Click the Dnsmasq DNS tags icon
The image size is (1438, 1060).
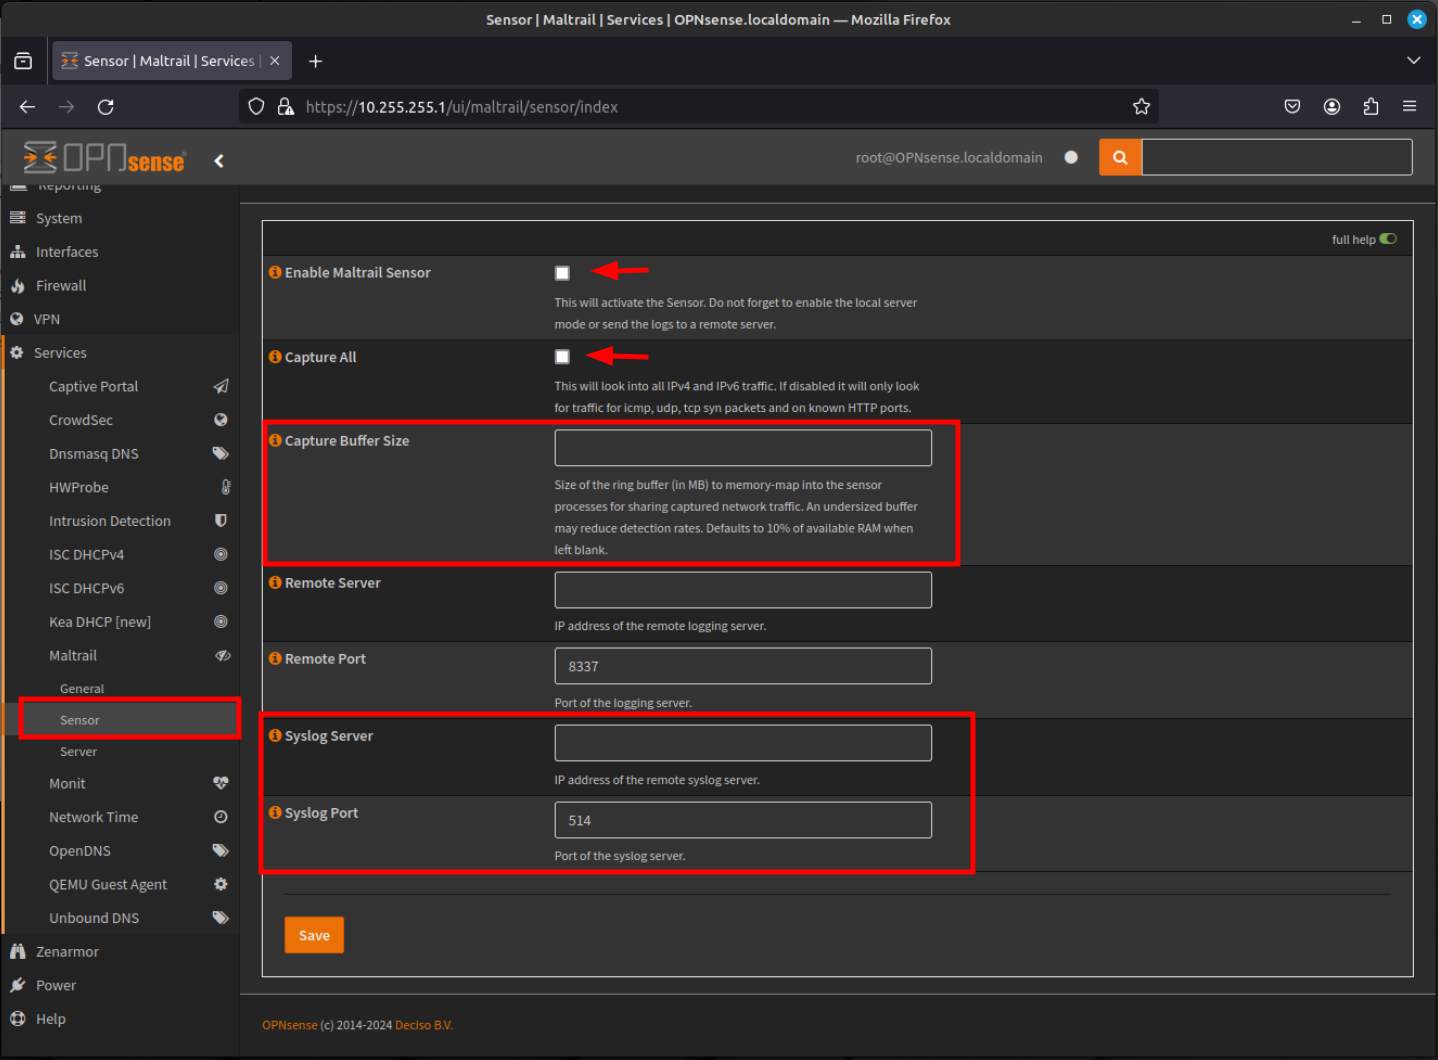click(221, 453)
